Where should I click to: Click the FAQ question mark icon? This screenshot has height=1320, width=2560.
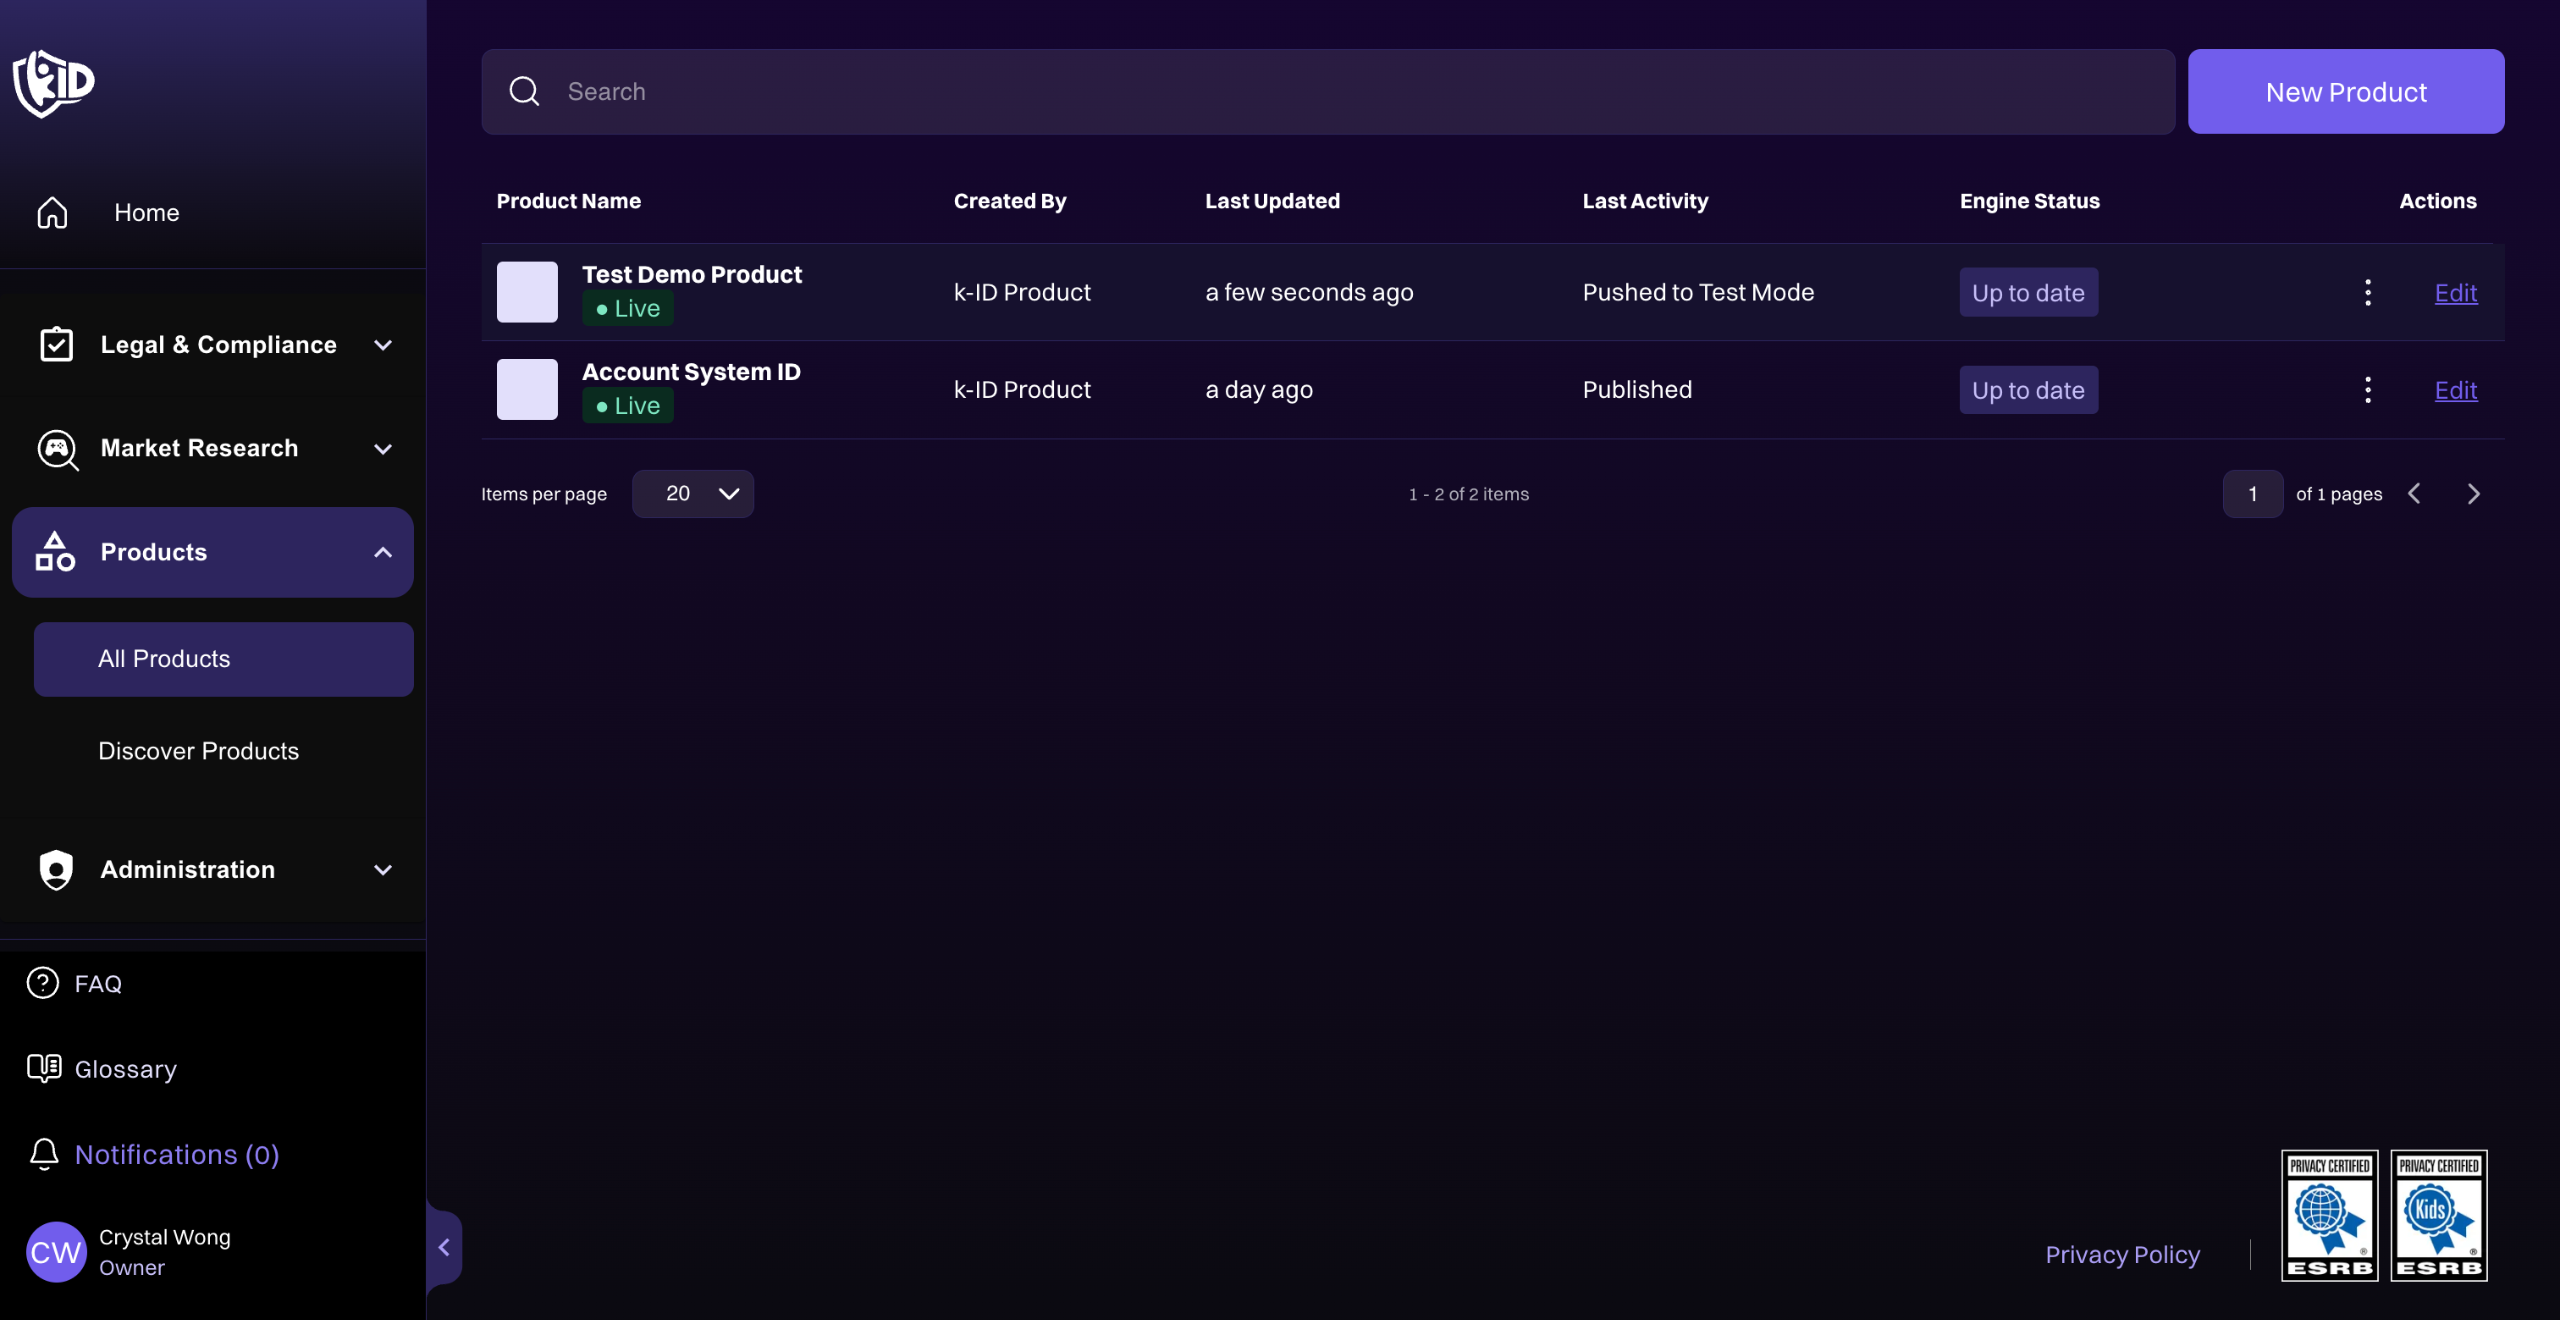point(42,984)
